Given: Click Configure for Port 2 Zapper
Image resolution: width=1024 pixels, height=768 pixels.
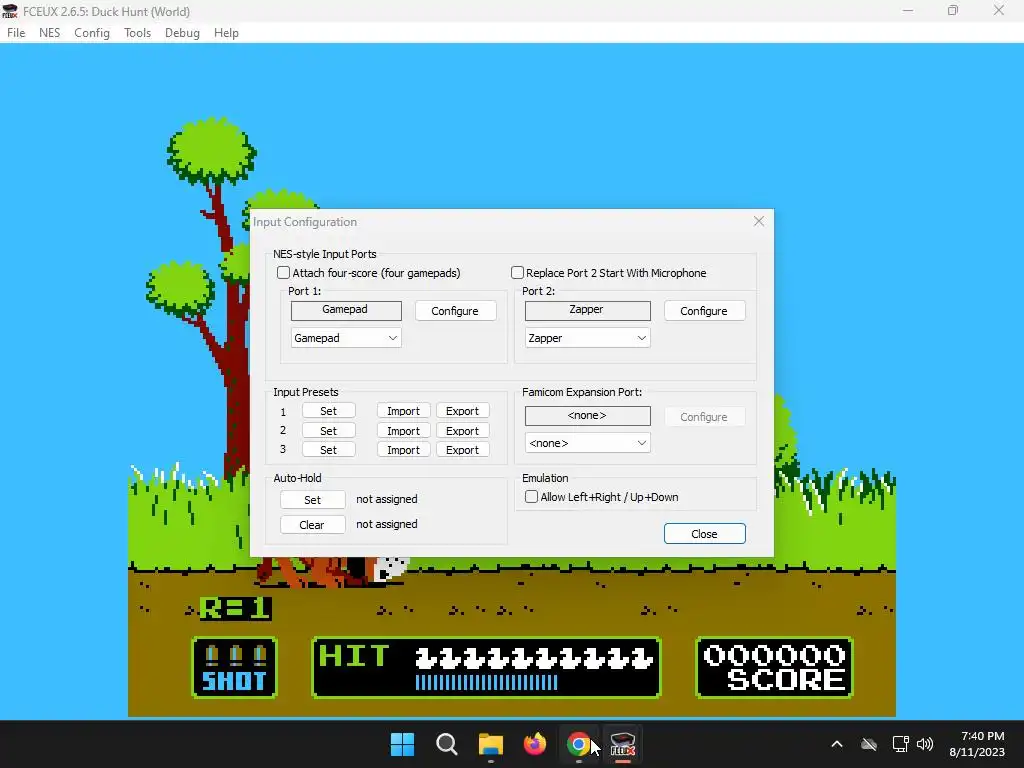Looking at the screenshot, I should 704,311.
